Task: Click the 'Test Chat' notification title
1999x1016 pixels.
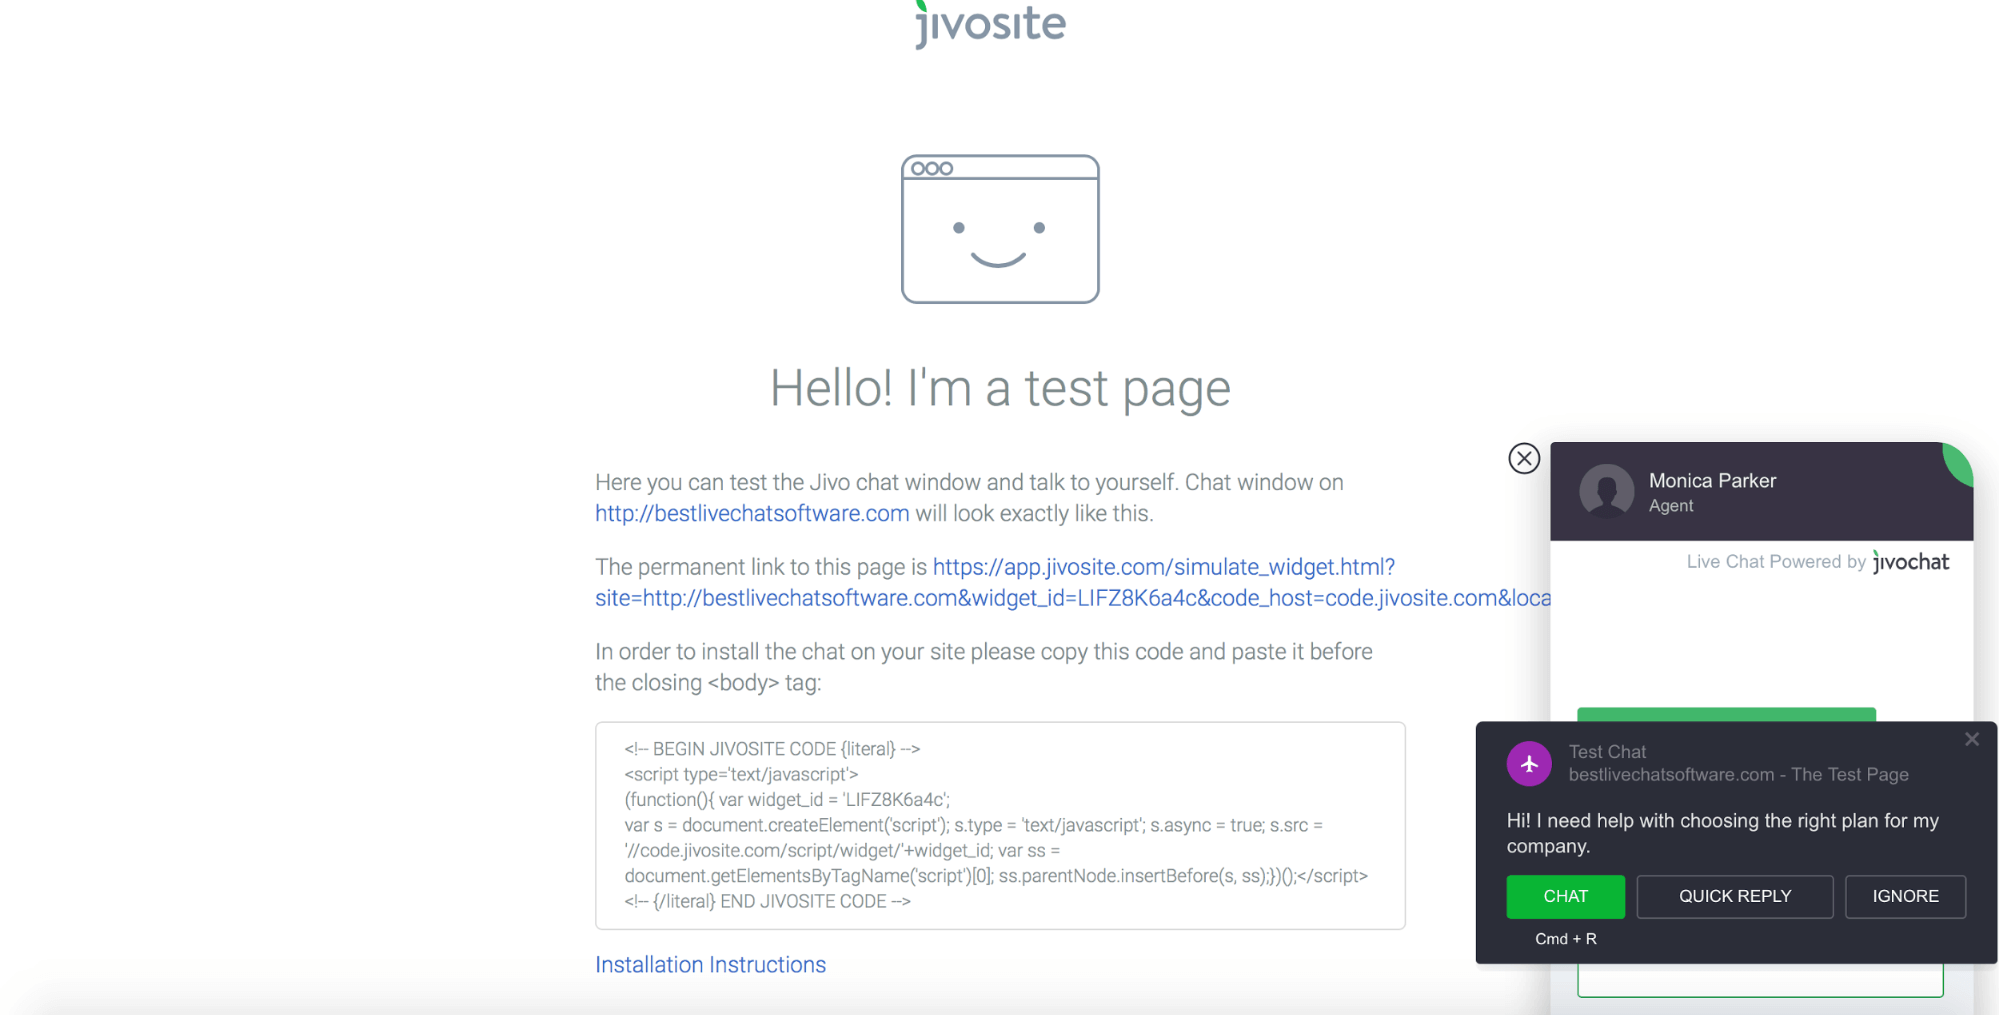Action: pos(1607,752)
